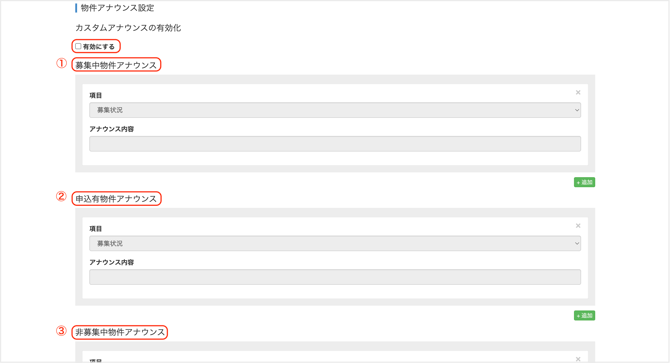Viewport: 670px width, 363px height.
Task: Click the 有効にする checkbox label text
Action: (x=99, y=47)
